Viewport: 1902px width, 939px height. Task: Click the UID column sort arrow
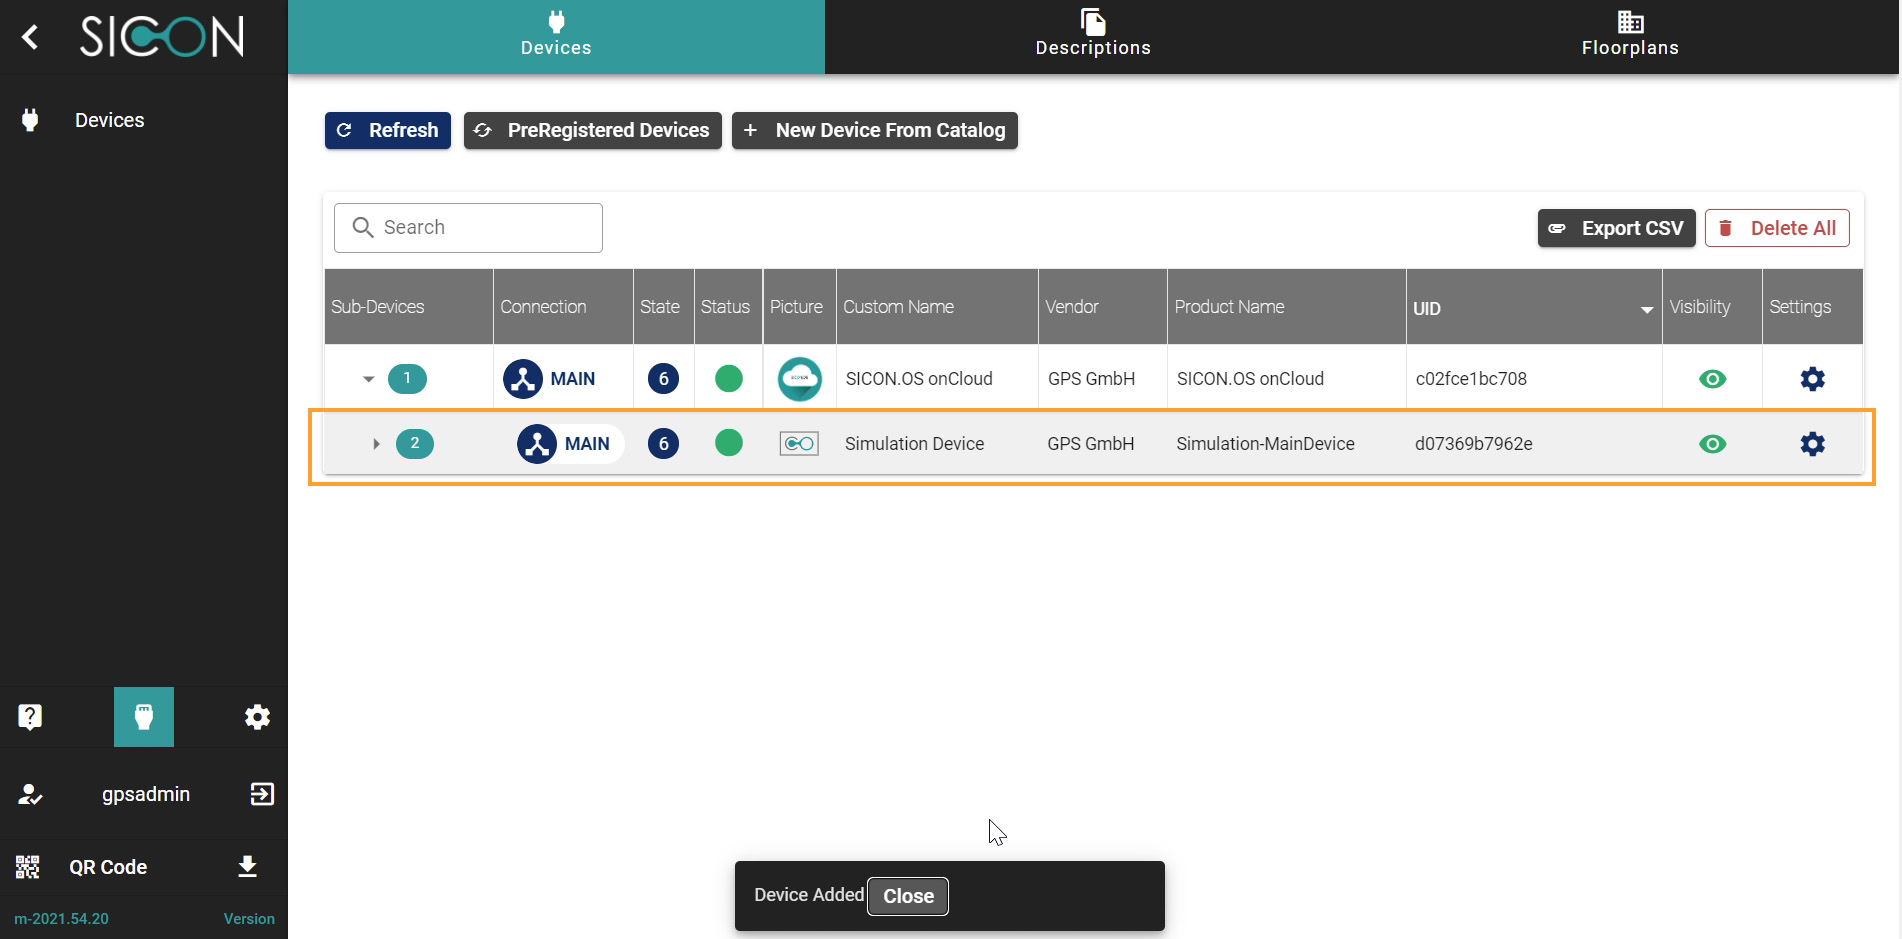pos(1646,309)
